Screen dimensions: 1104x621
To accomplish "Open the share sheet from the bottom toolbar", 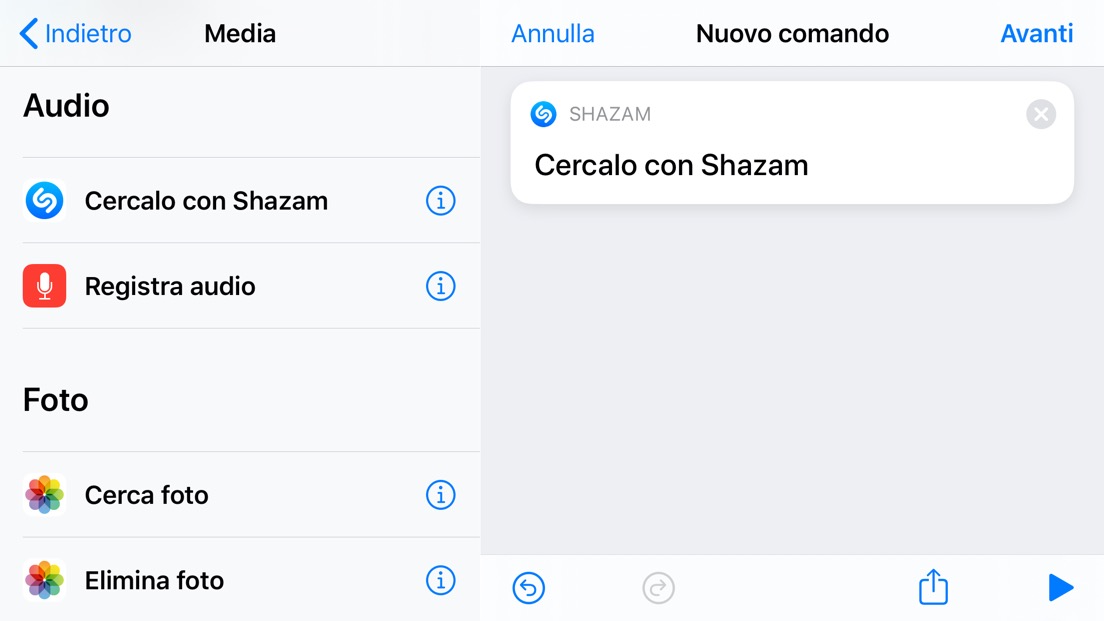I will tap(932, 588).
